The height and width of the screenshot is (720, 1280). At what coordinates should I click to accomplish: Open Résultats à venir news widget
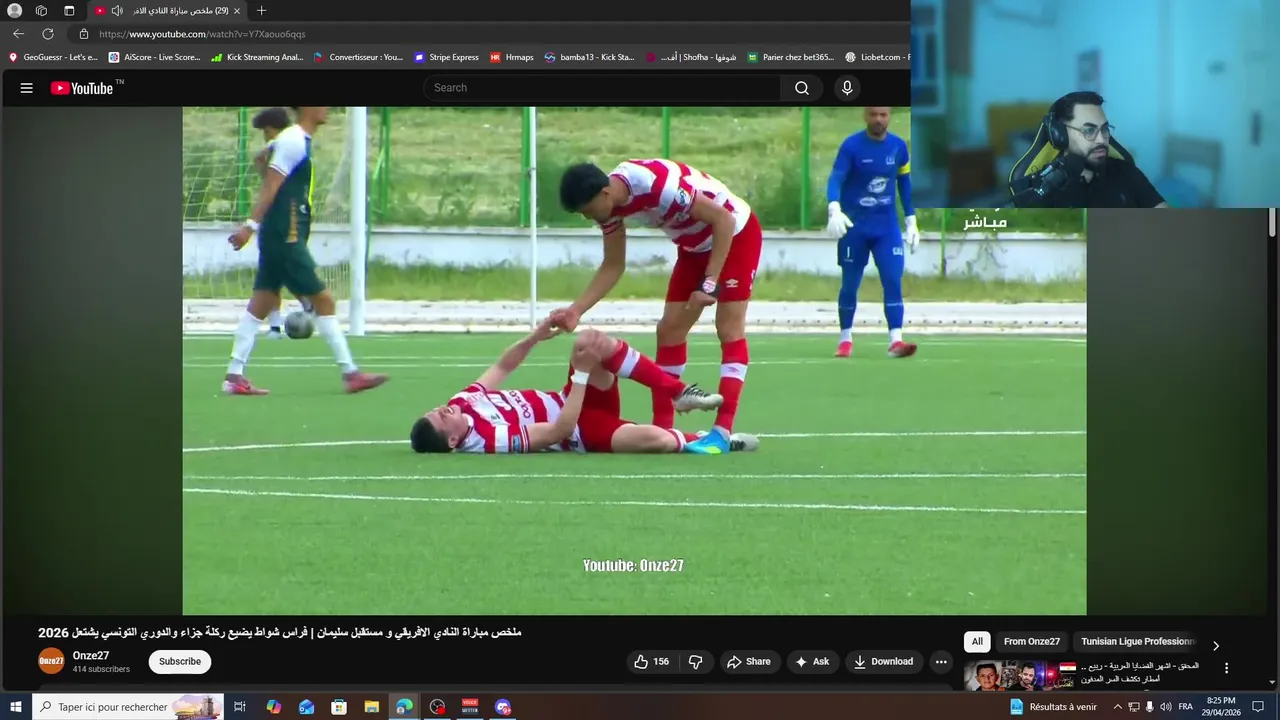tap(1053, 707)
